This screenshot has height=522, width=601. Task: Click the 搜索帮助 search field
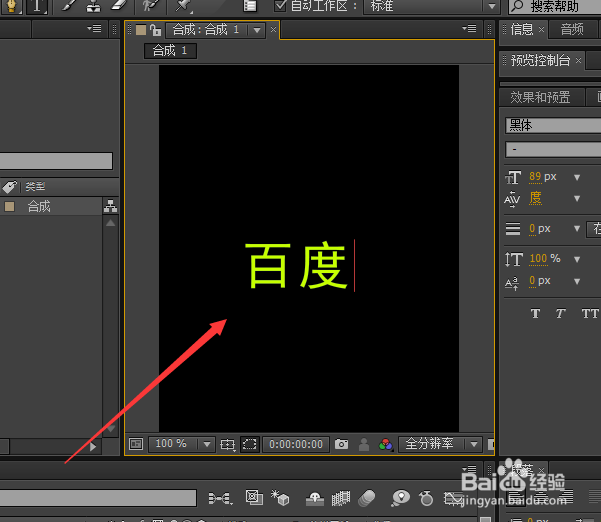click(x=555, y=6)
